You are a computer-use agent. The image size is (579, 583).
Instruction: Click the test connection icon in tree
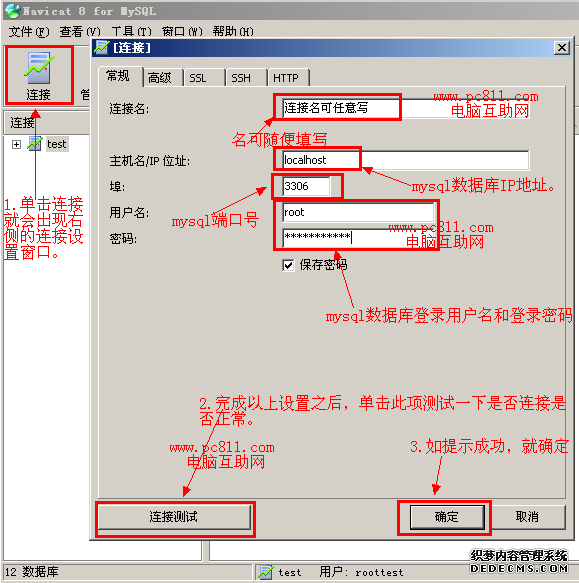(35, 144)
